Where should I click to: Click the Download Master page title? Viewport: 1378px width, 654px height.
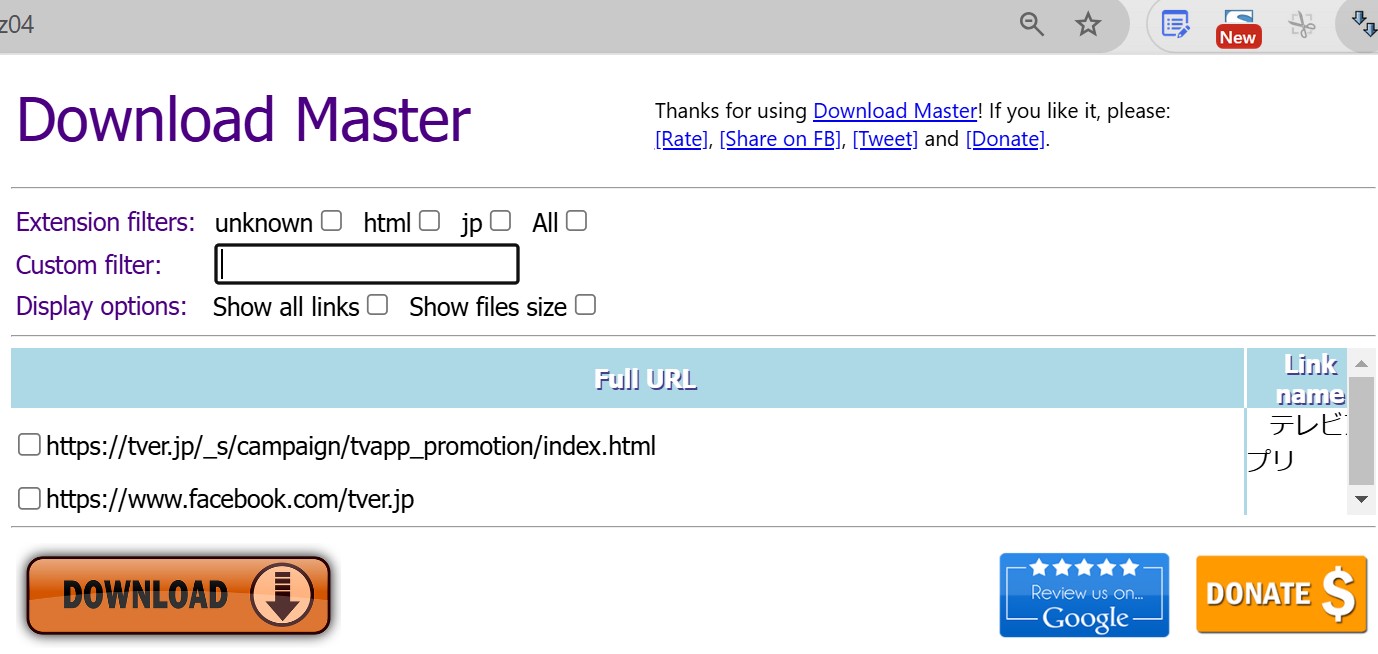click(x=243, y=120)
